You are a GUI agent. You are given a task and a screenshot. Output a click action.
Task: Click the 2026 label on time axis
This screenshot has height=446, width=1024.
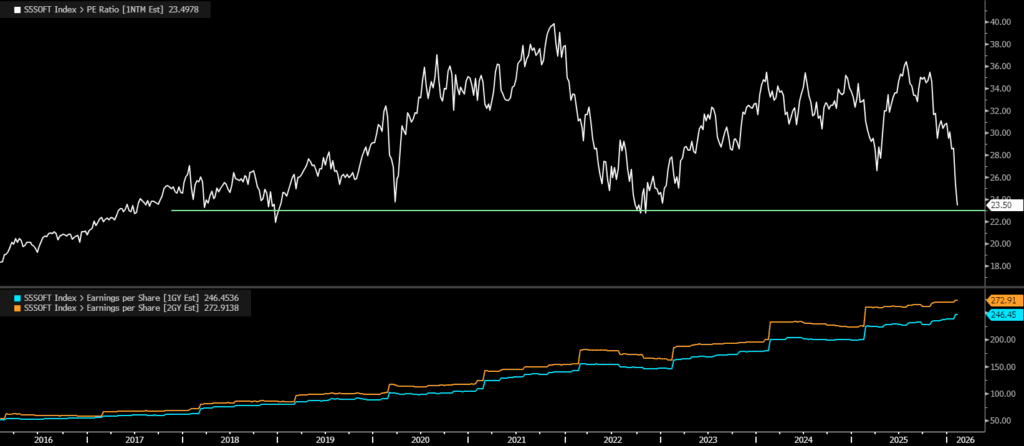click(968, 439)
